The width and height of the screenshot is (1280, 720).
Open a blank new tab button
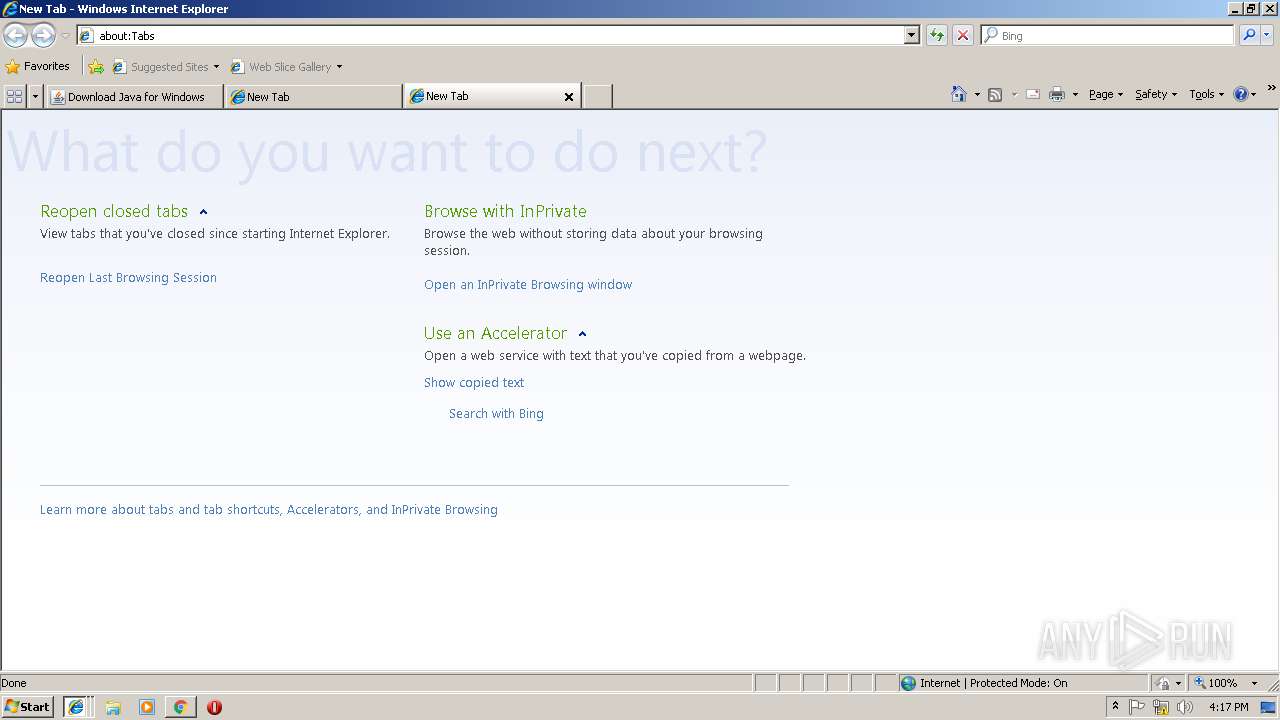pos(597,97)
